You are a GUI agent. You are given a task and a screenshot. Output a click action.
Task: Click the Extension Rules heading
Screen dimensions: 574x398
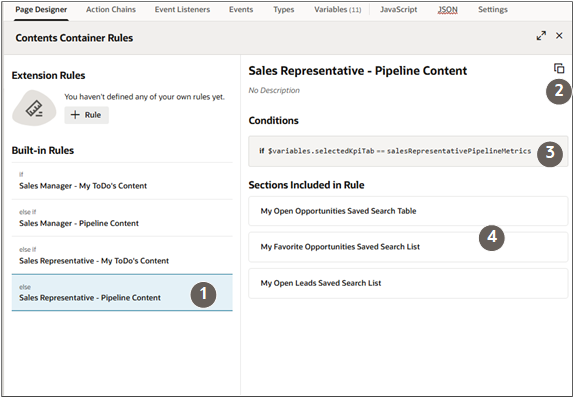pyautogui.click(x=48, y=75)
